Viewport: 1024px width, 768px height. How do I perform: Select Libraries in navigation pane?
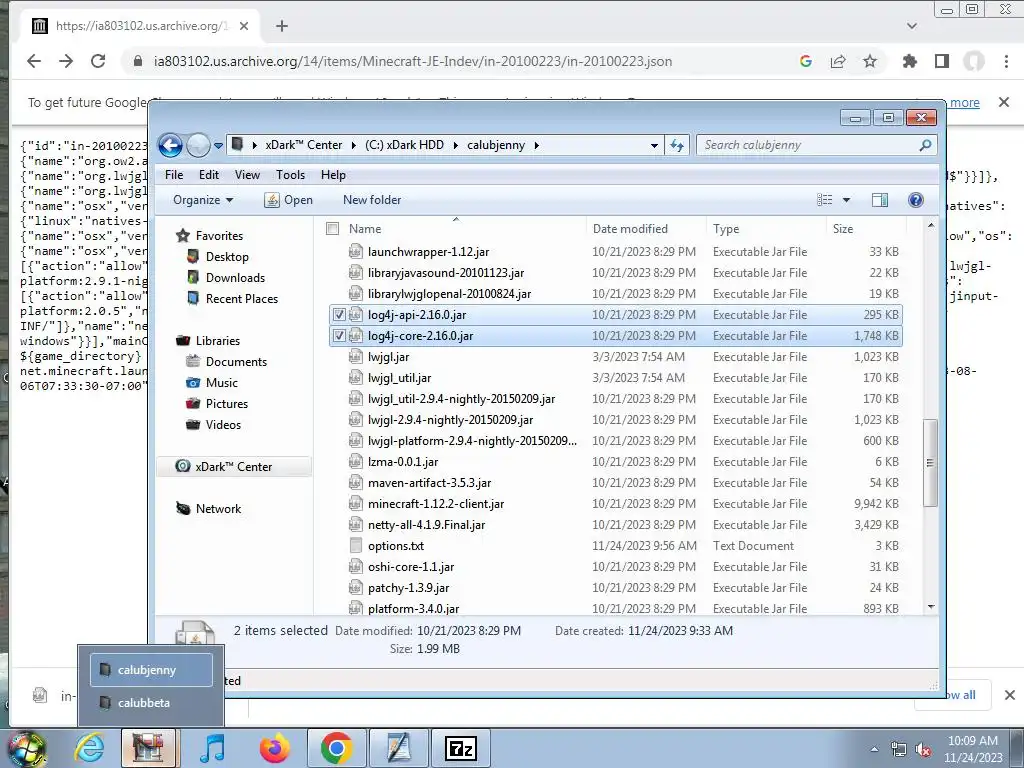click(x=217, y=341)
